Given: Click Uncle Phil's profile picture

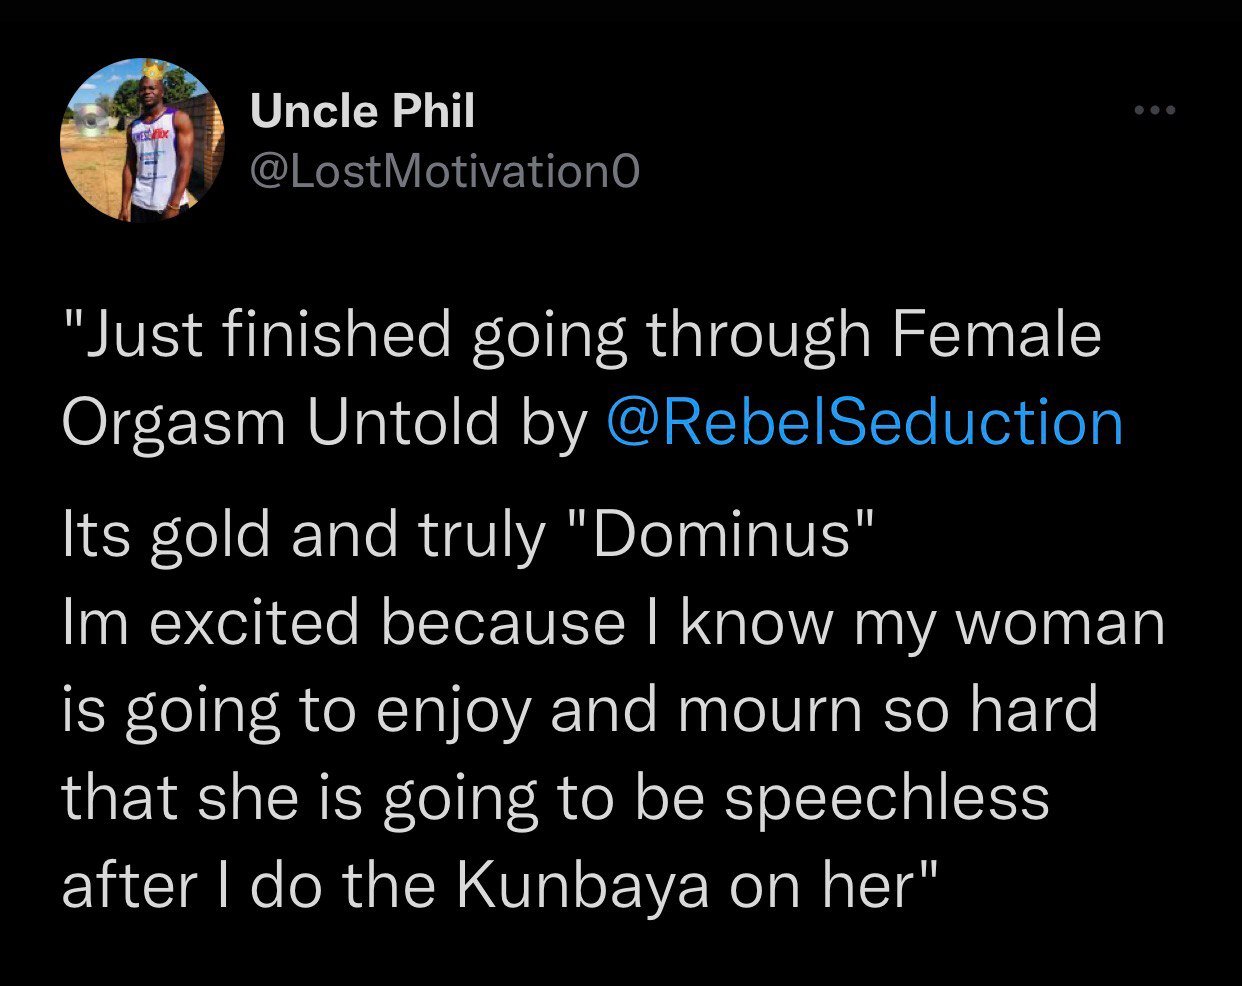Looking at the screenshot, I should (142, 141).
